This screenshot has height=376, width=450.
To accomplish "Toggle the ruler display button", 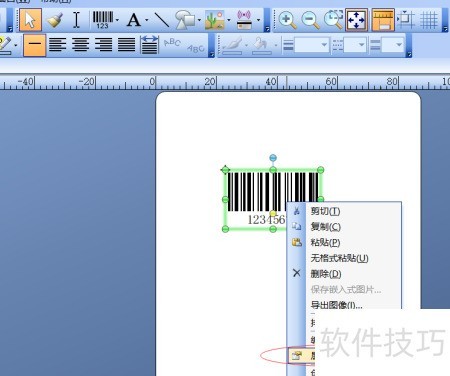I will (x=383, y=20).
